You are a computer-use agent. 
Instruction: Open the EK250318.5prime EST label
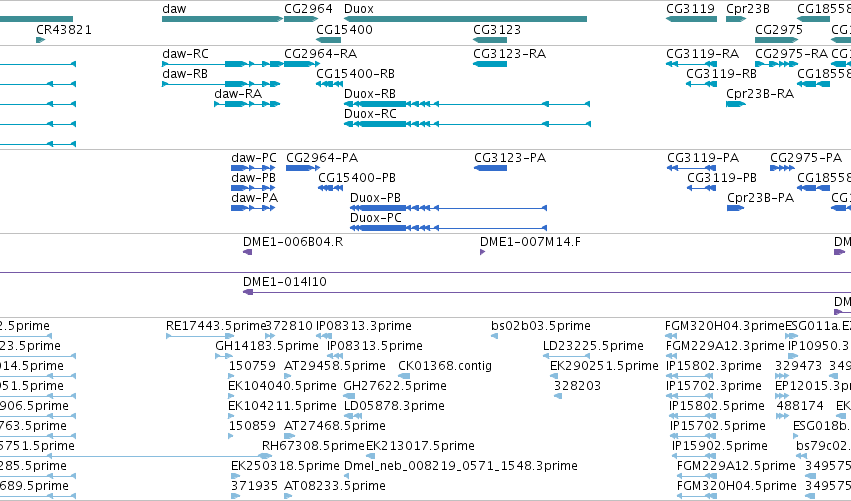(x=285, y=467)
